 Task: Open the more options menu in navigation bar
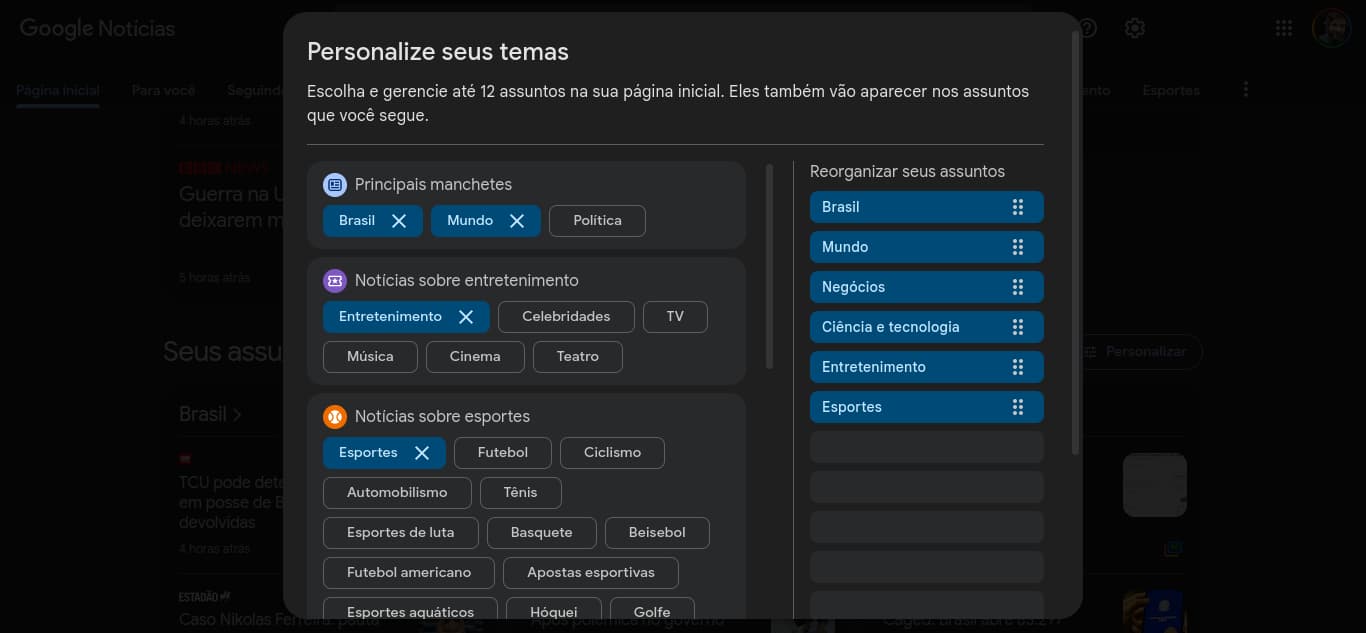[x=1245, y=90]
